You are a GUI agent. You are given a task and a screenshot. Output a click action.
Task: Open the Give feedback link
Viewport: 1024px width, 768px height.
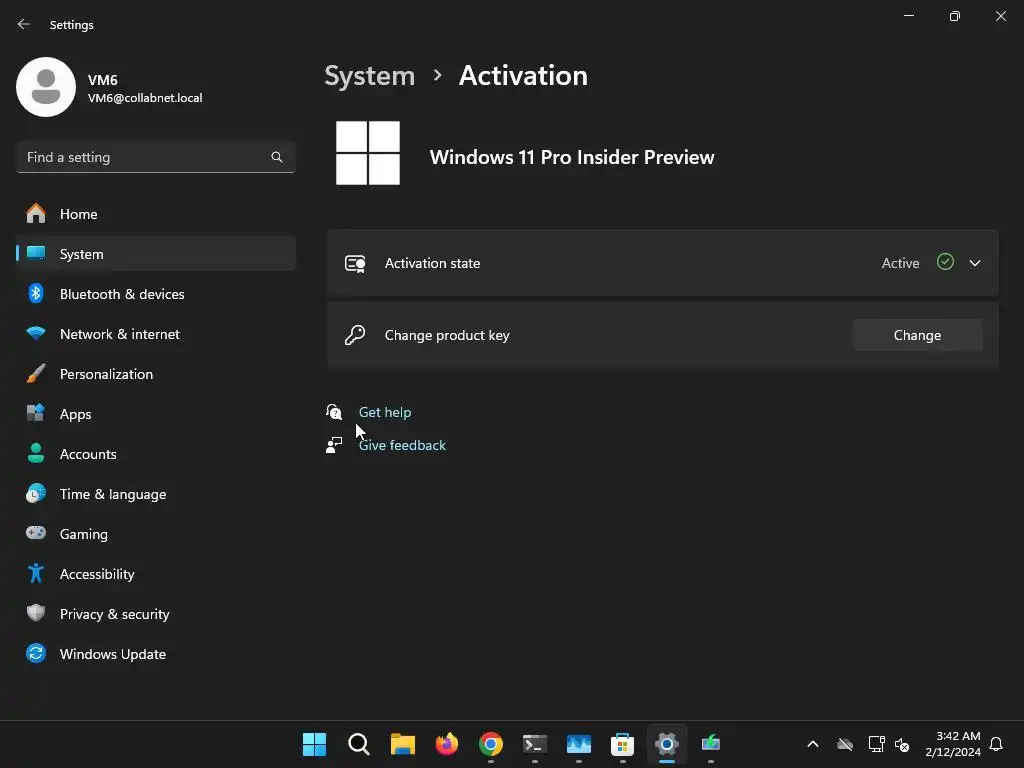point(402,445)
